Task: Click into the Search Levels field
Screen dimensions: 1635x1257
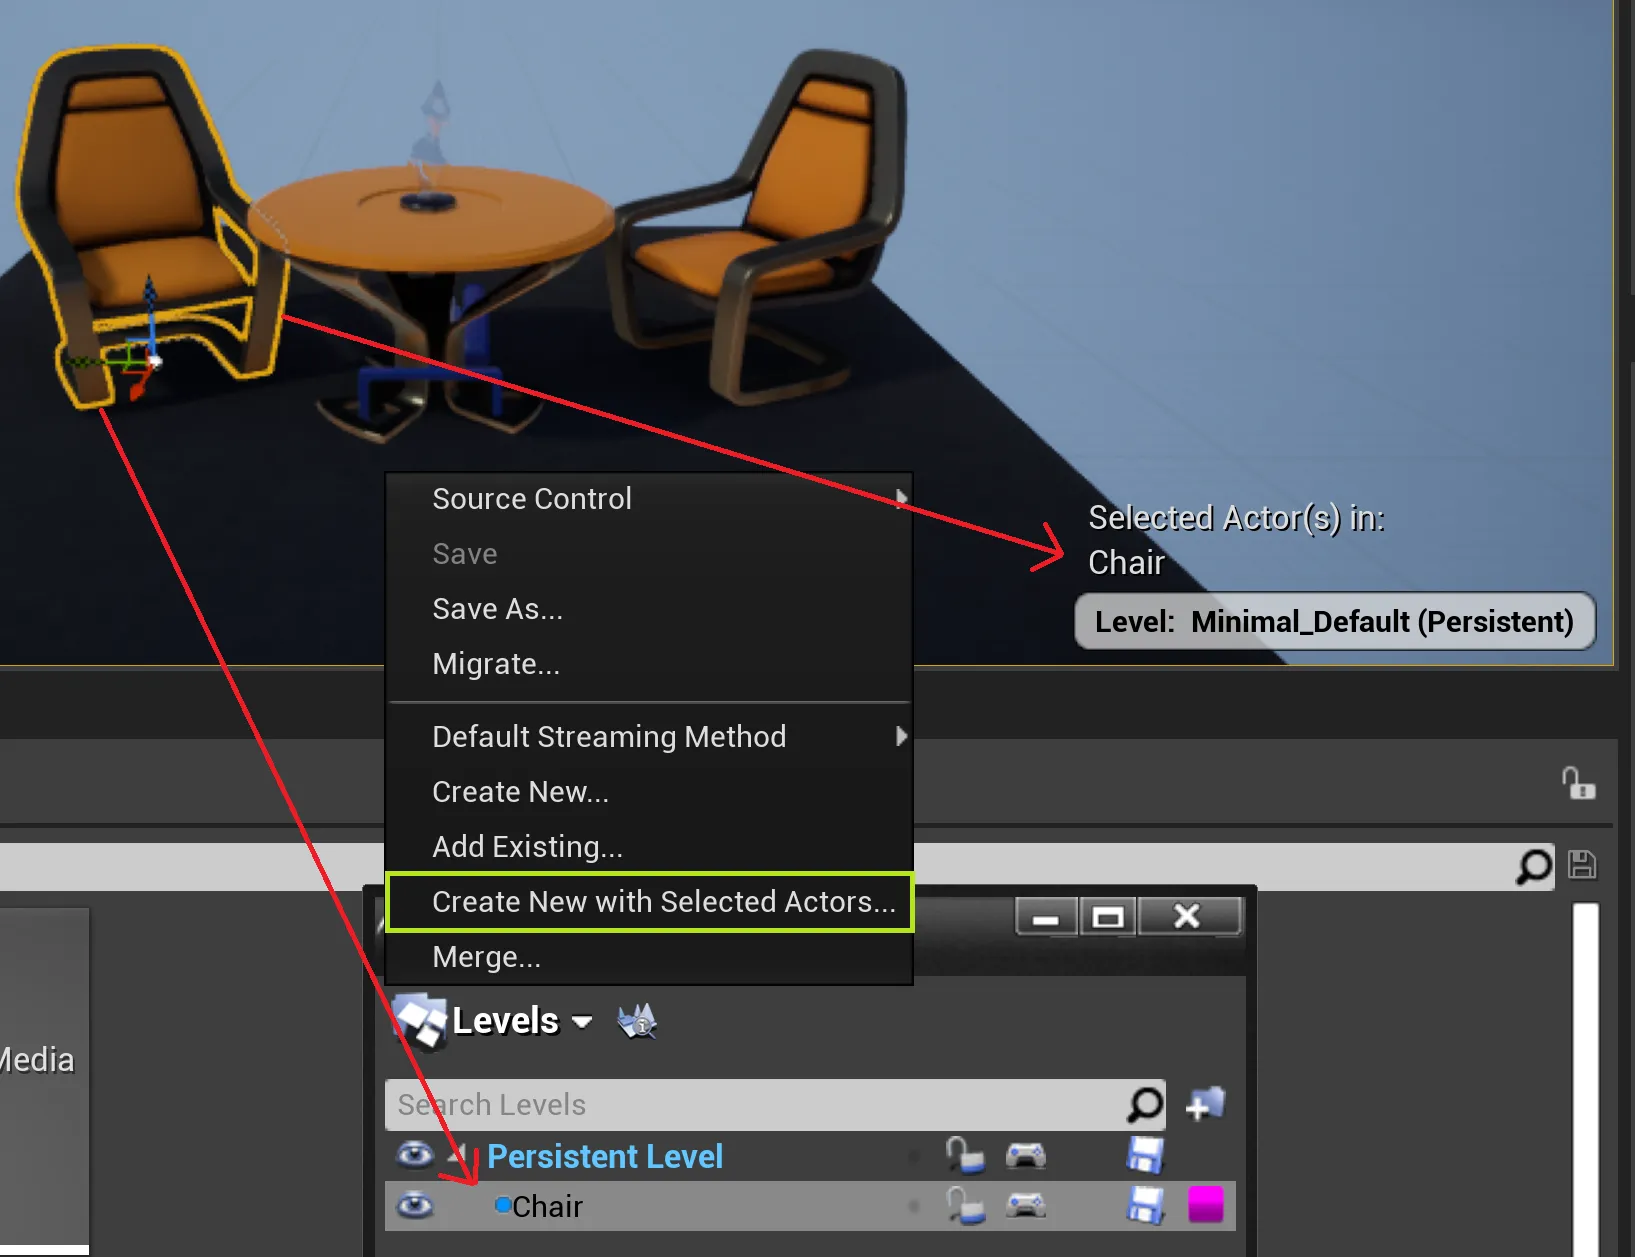Action: (755, 1105)
